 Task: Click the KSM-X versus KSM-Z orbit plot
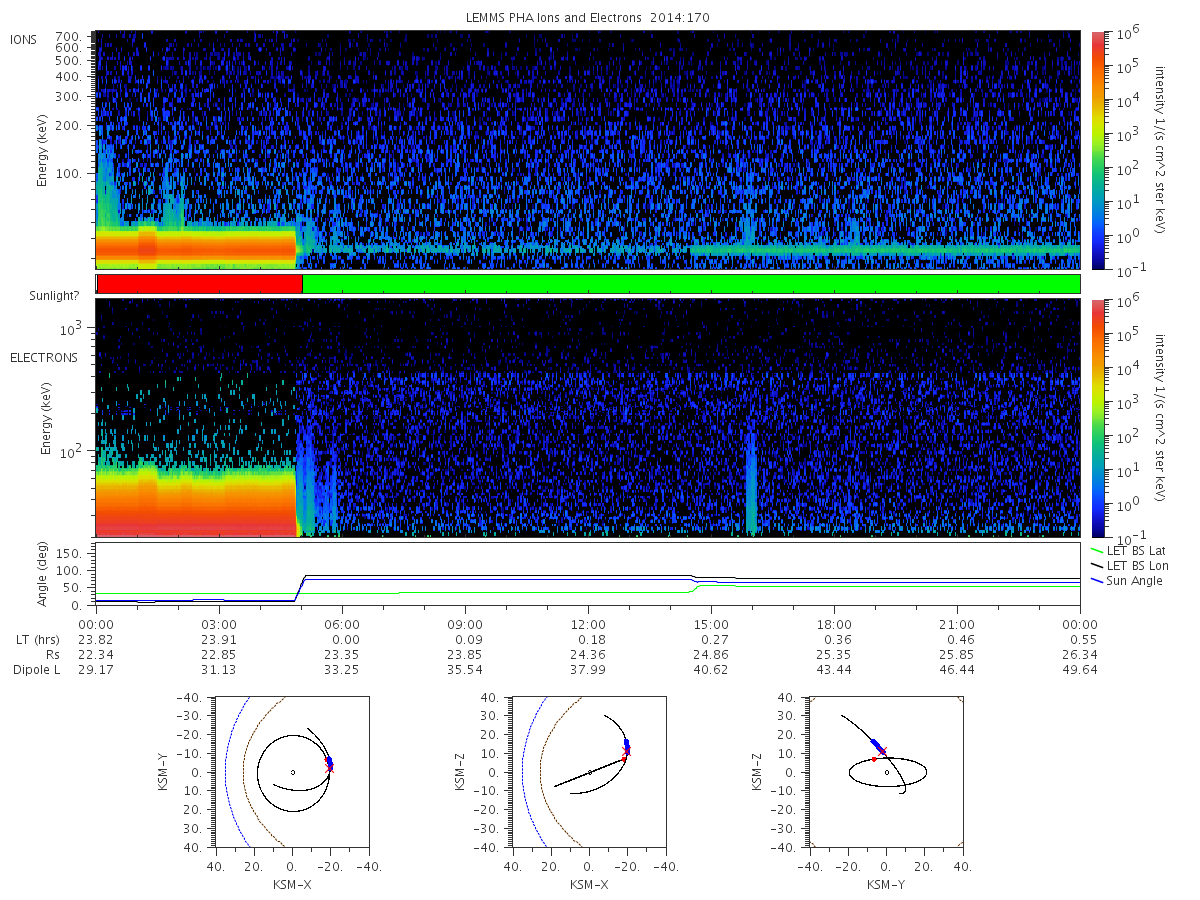pyautogui.click(x=588, y=772)
